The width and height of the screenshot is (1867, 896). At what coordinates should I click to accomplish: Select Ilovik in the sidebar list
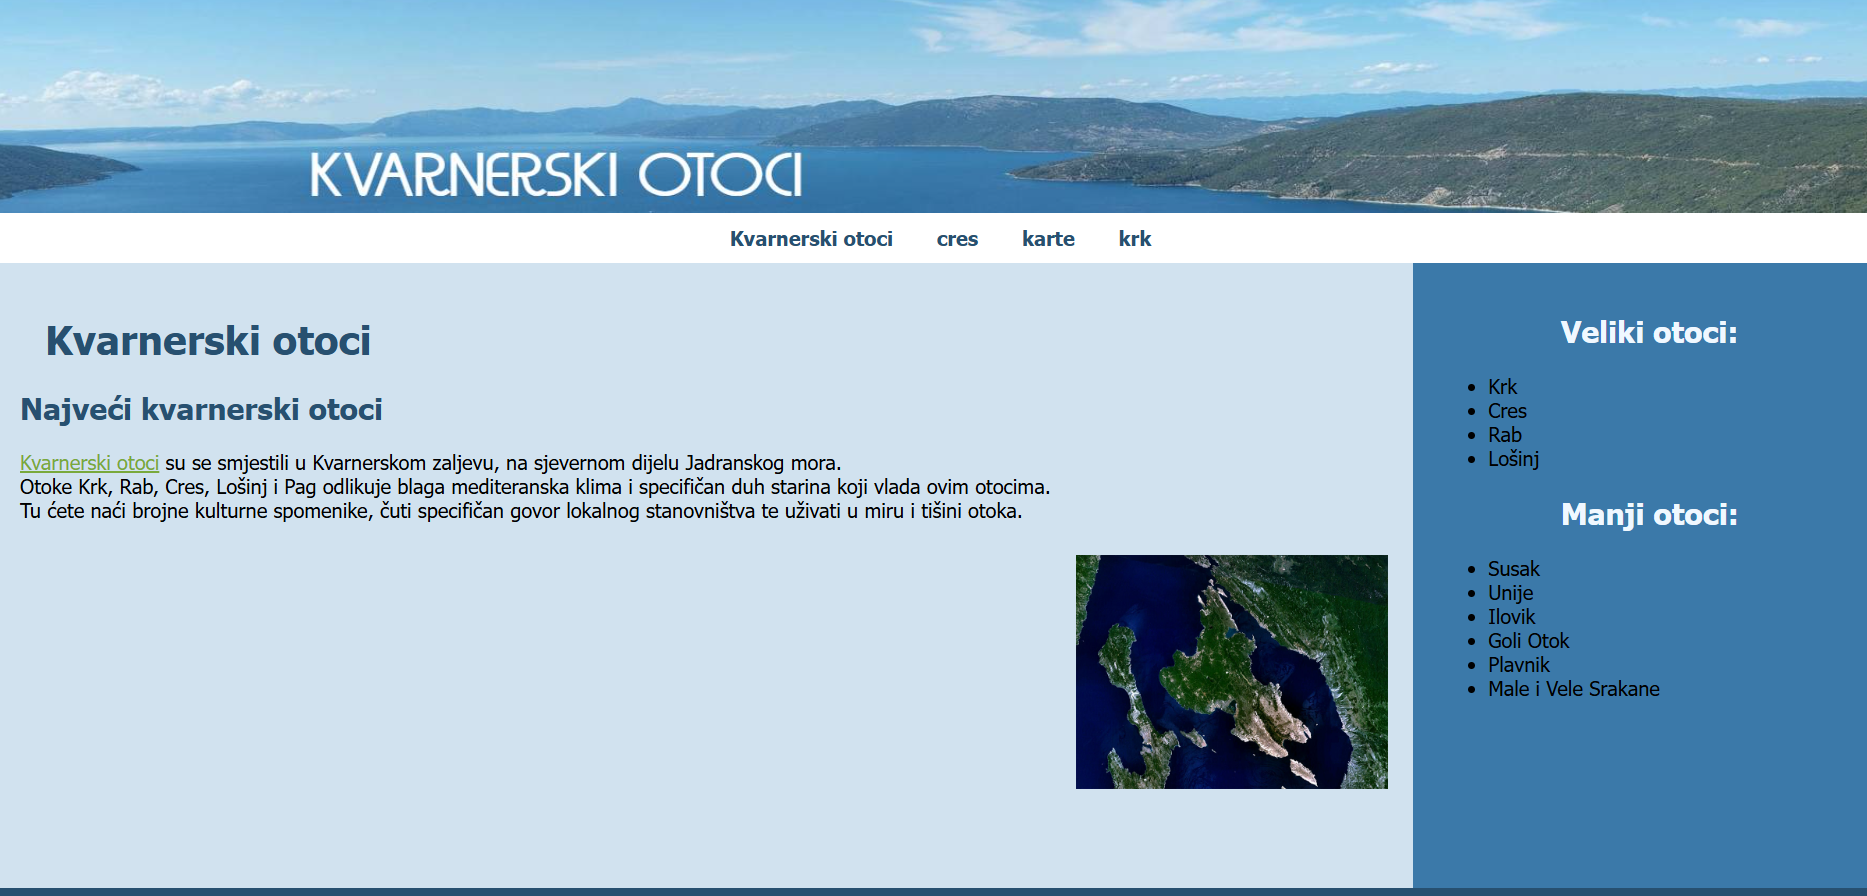coord(1511,617)
